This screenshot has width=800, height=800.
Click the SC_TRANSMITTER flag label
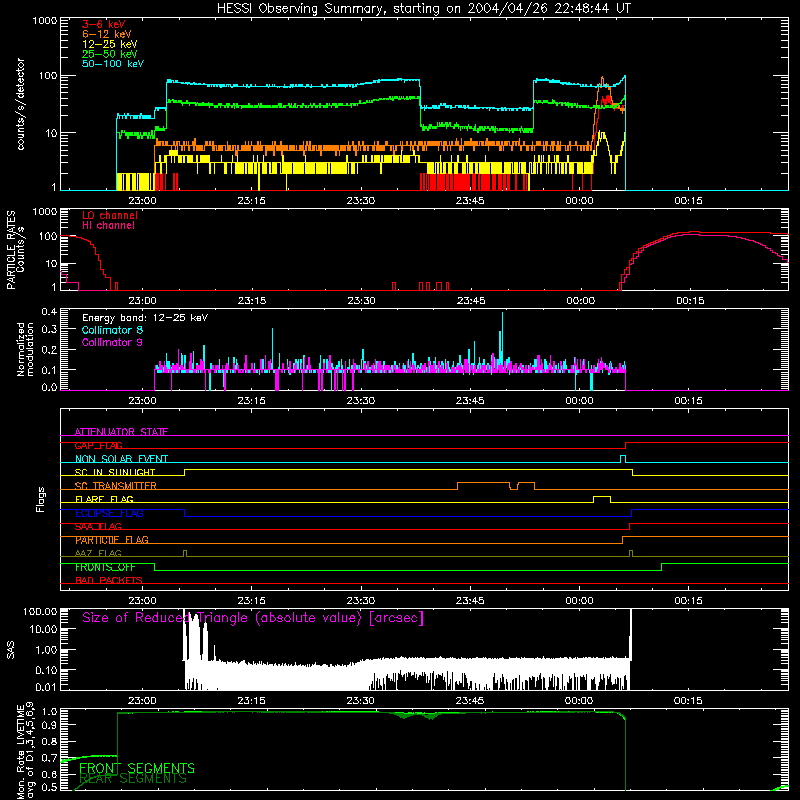point(116,485)
